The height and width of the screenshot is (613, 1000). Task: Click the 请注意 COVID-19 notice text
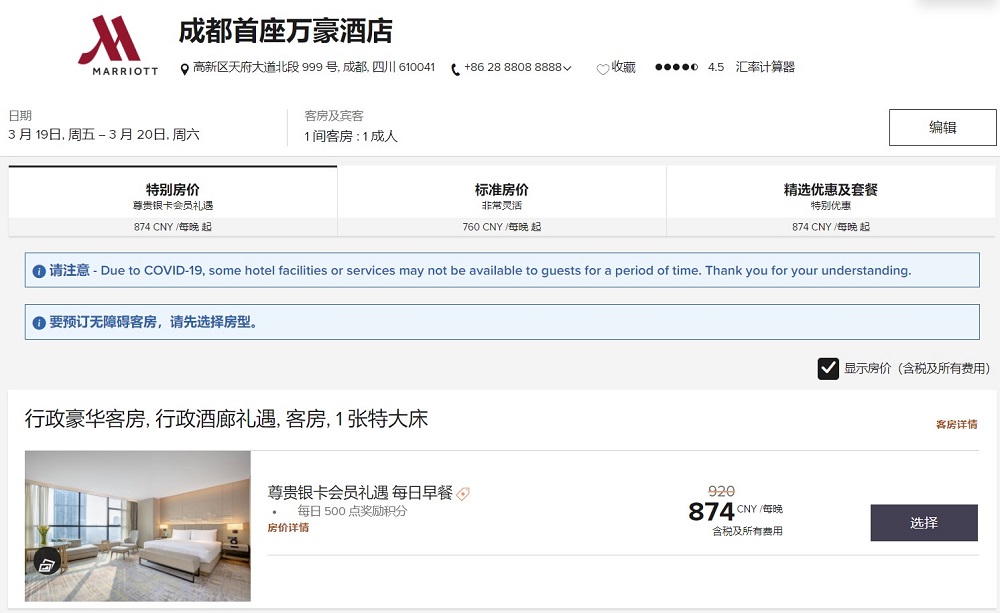pyautogui.click(x=480, y=270)
